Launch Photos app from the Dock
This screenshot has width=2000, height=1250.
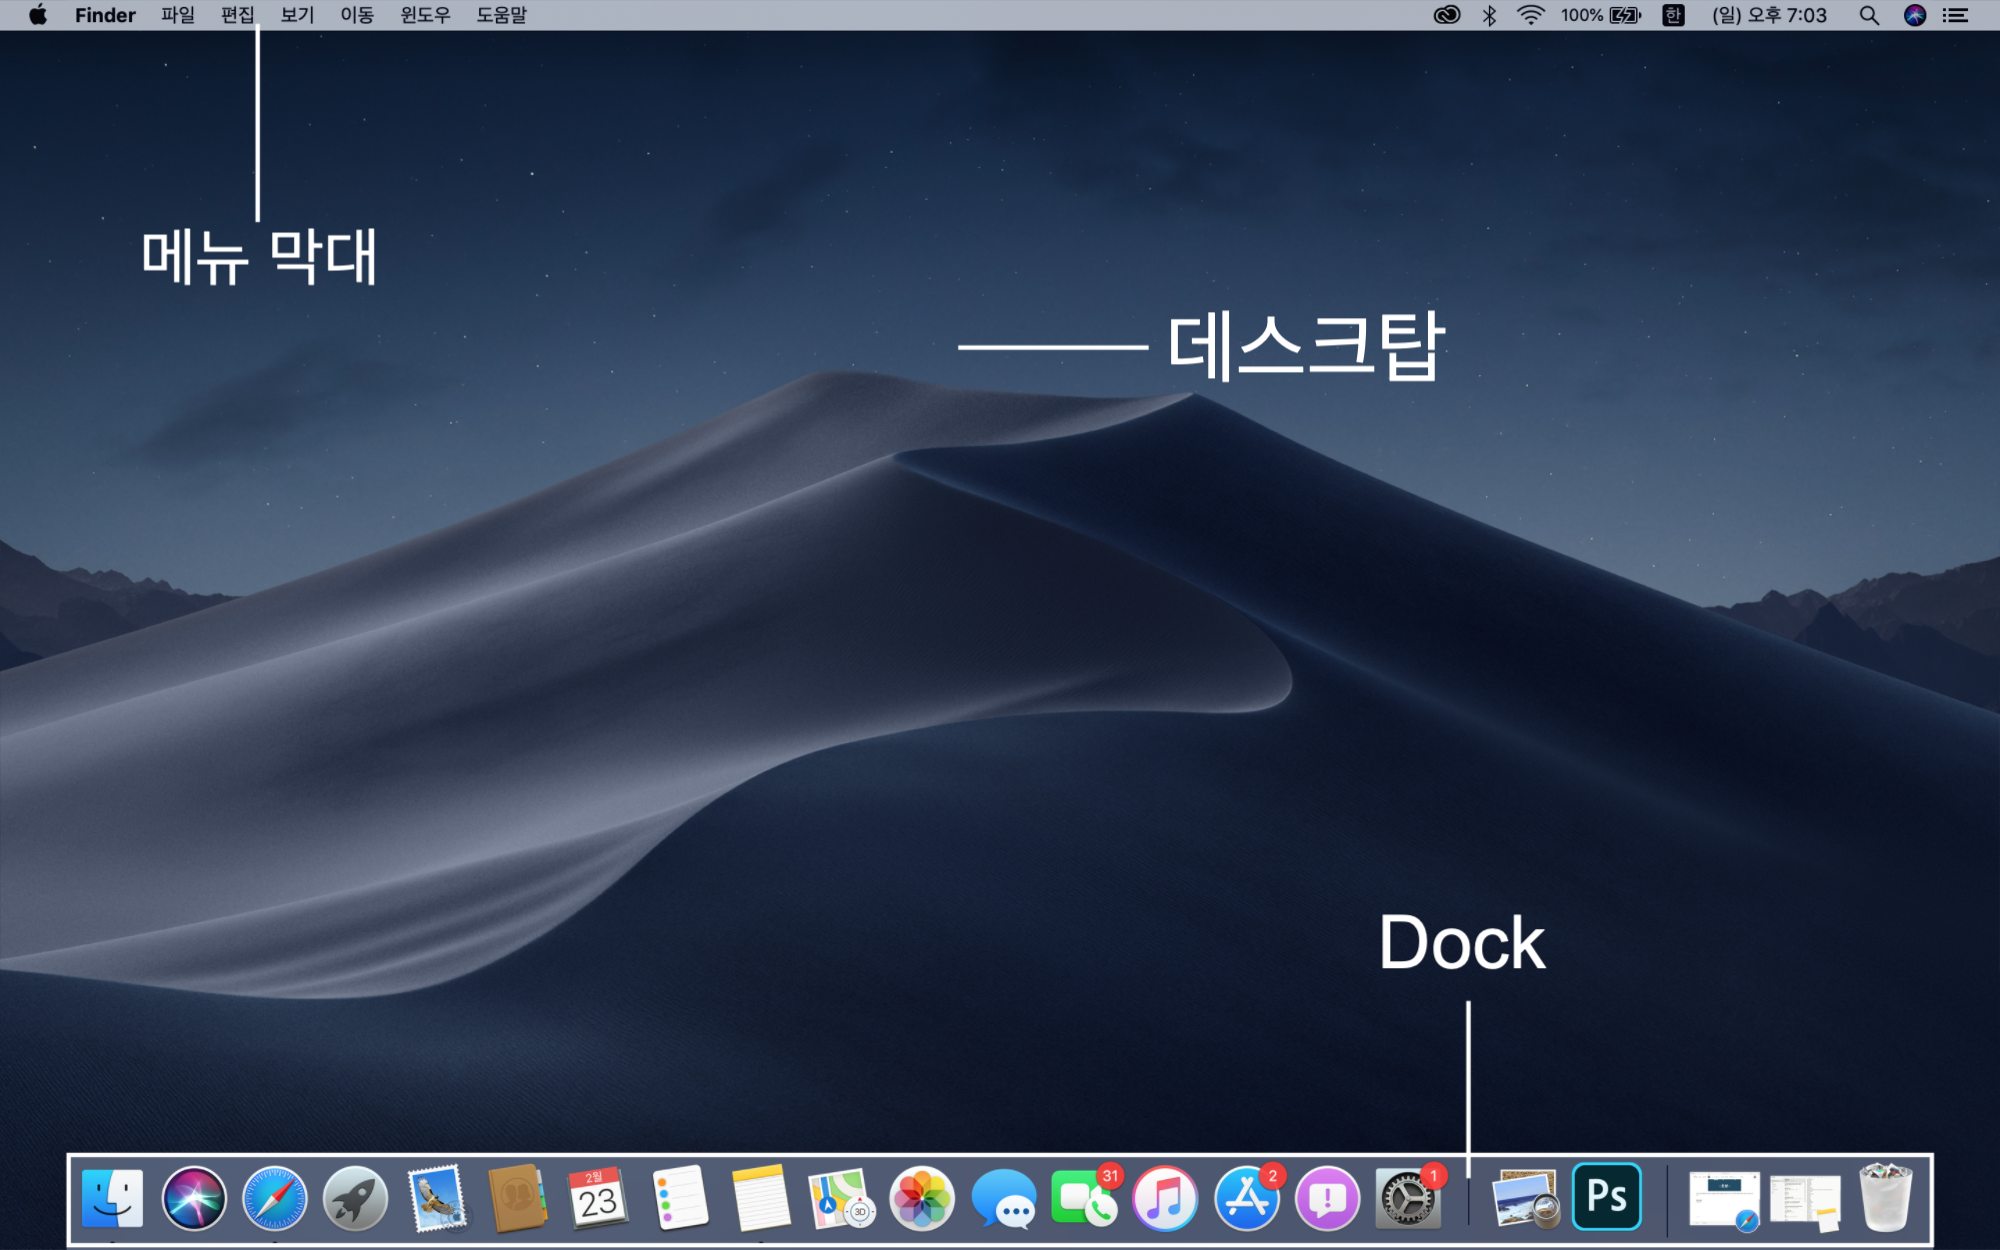[921, 1198]
